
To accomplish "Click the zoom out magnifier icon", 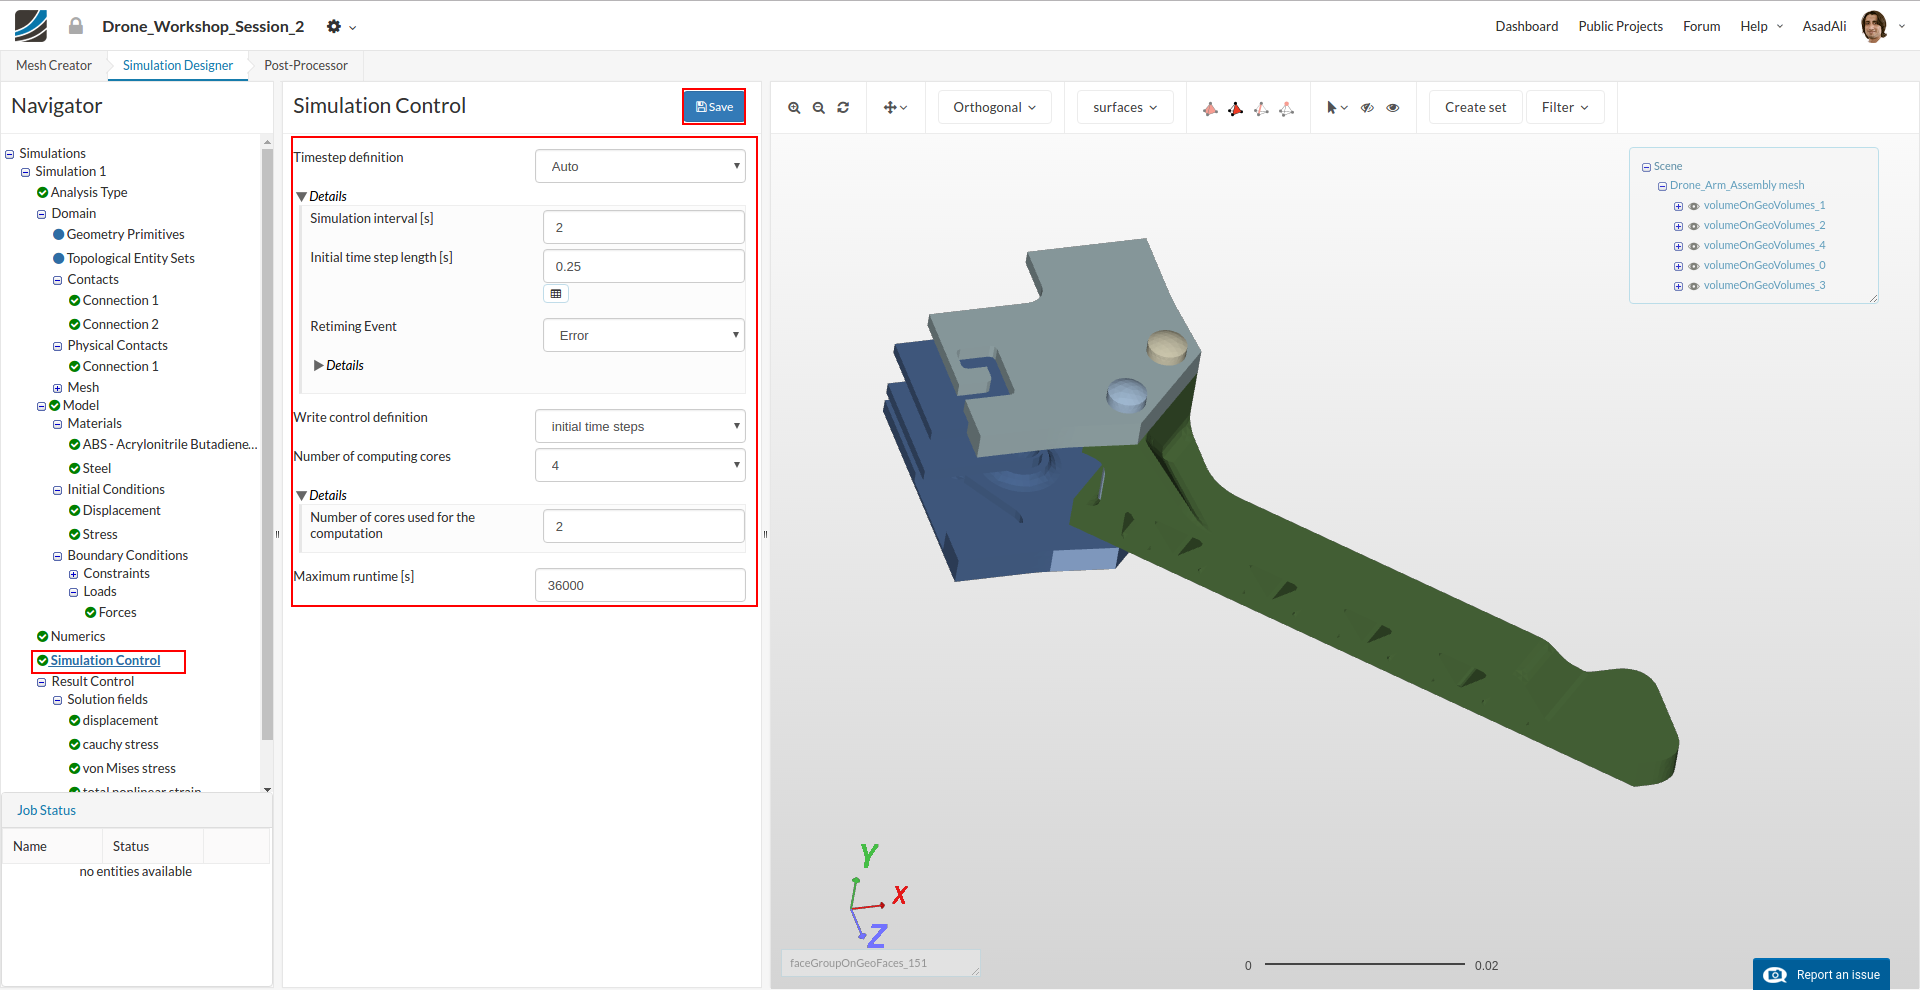I will pos(818,108).
